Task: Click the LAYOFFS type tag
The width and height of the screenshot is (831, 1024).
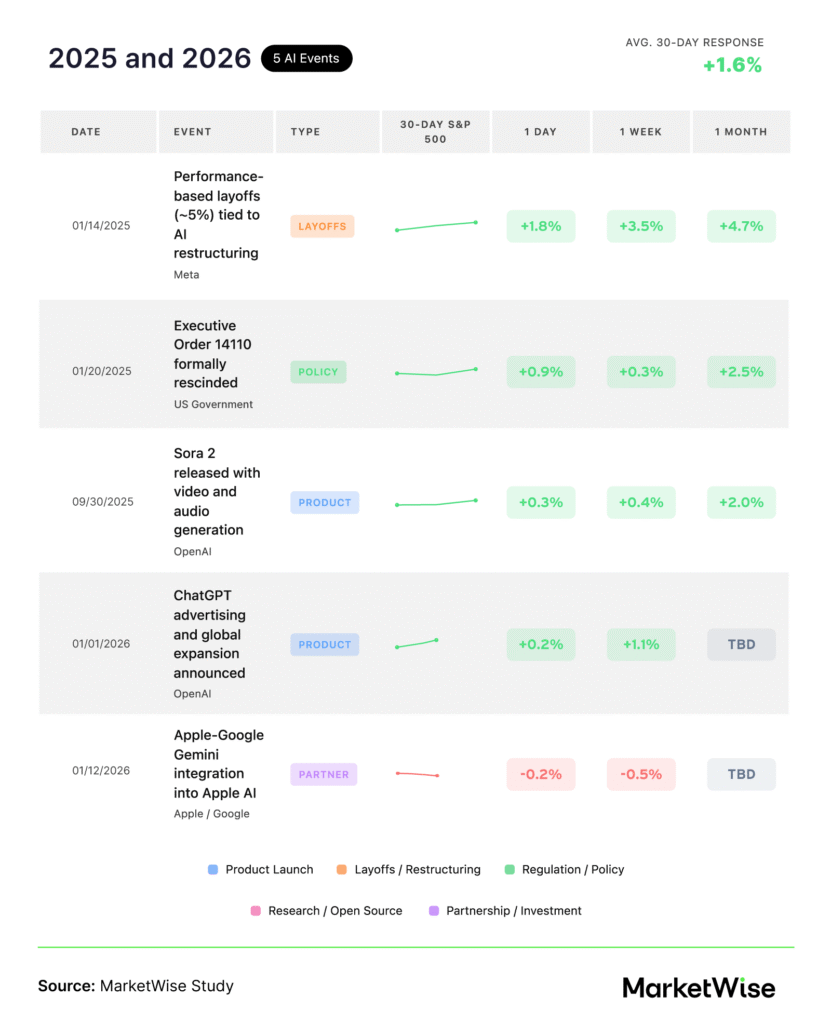Action: coord(322,227)
